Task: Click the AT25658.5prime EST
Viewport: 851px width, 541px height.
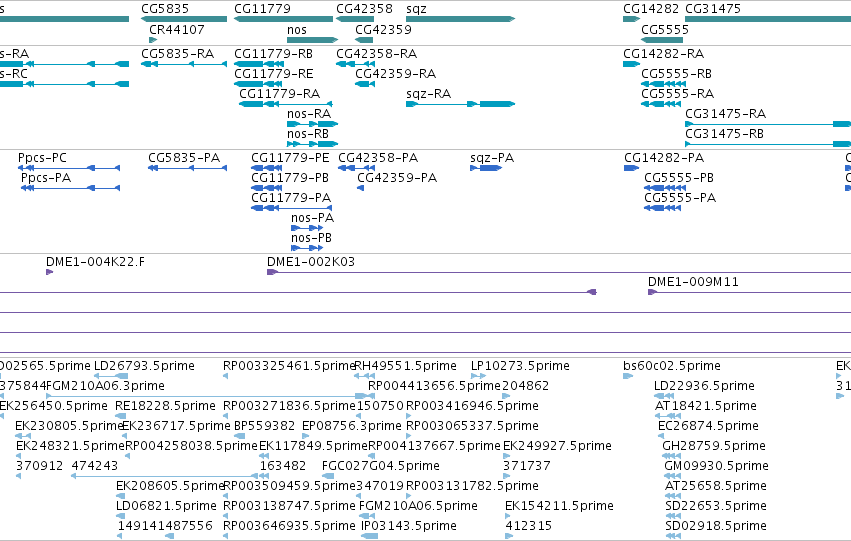Action: [x=673, y=497]
